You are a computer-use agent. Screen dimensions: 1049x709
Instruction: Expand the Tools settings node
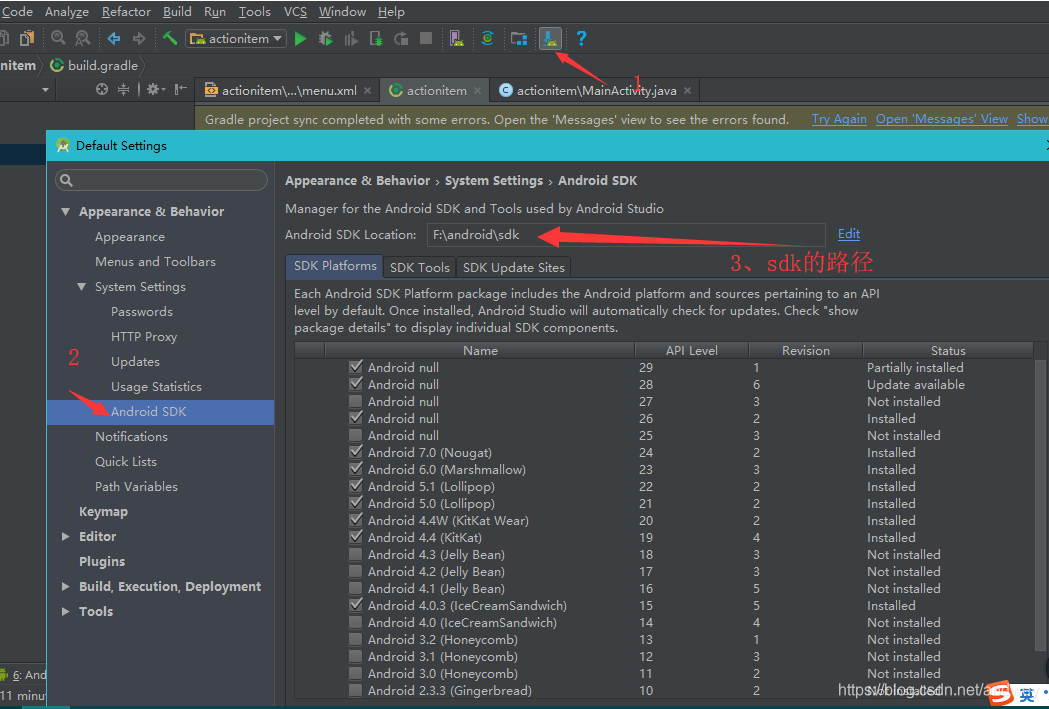[66, 611]
